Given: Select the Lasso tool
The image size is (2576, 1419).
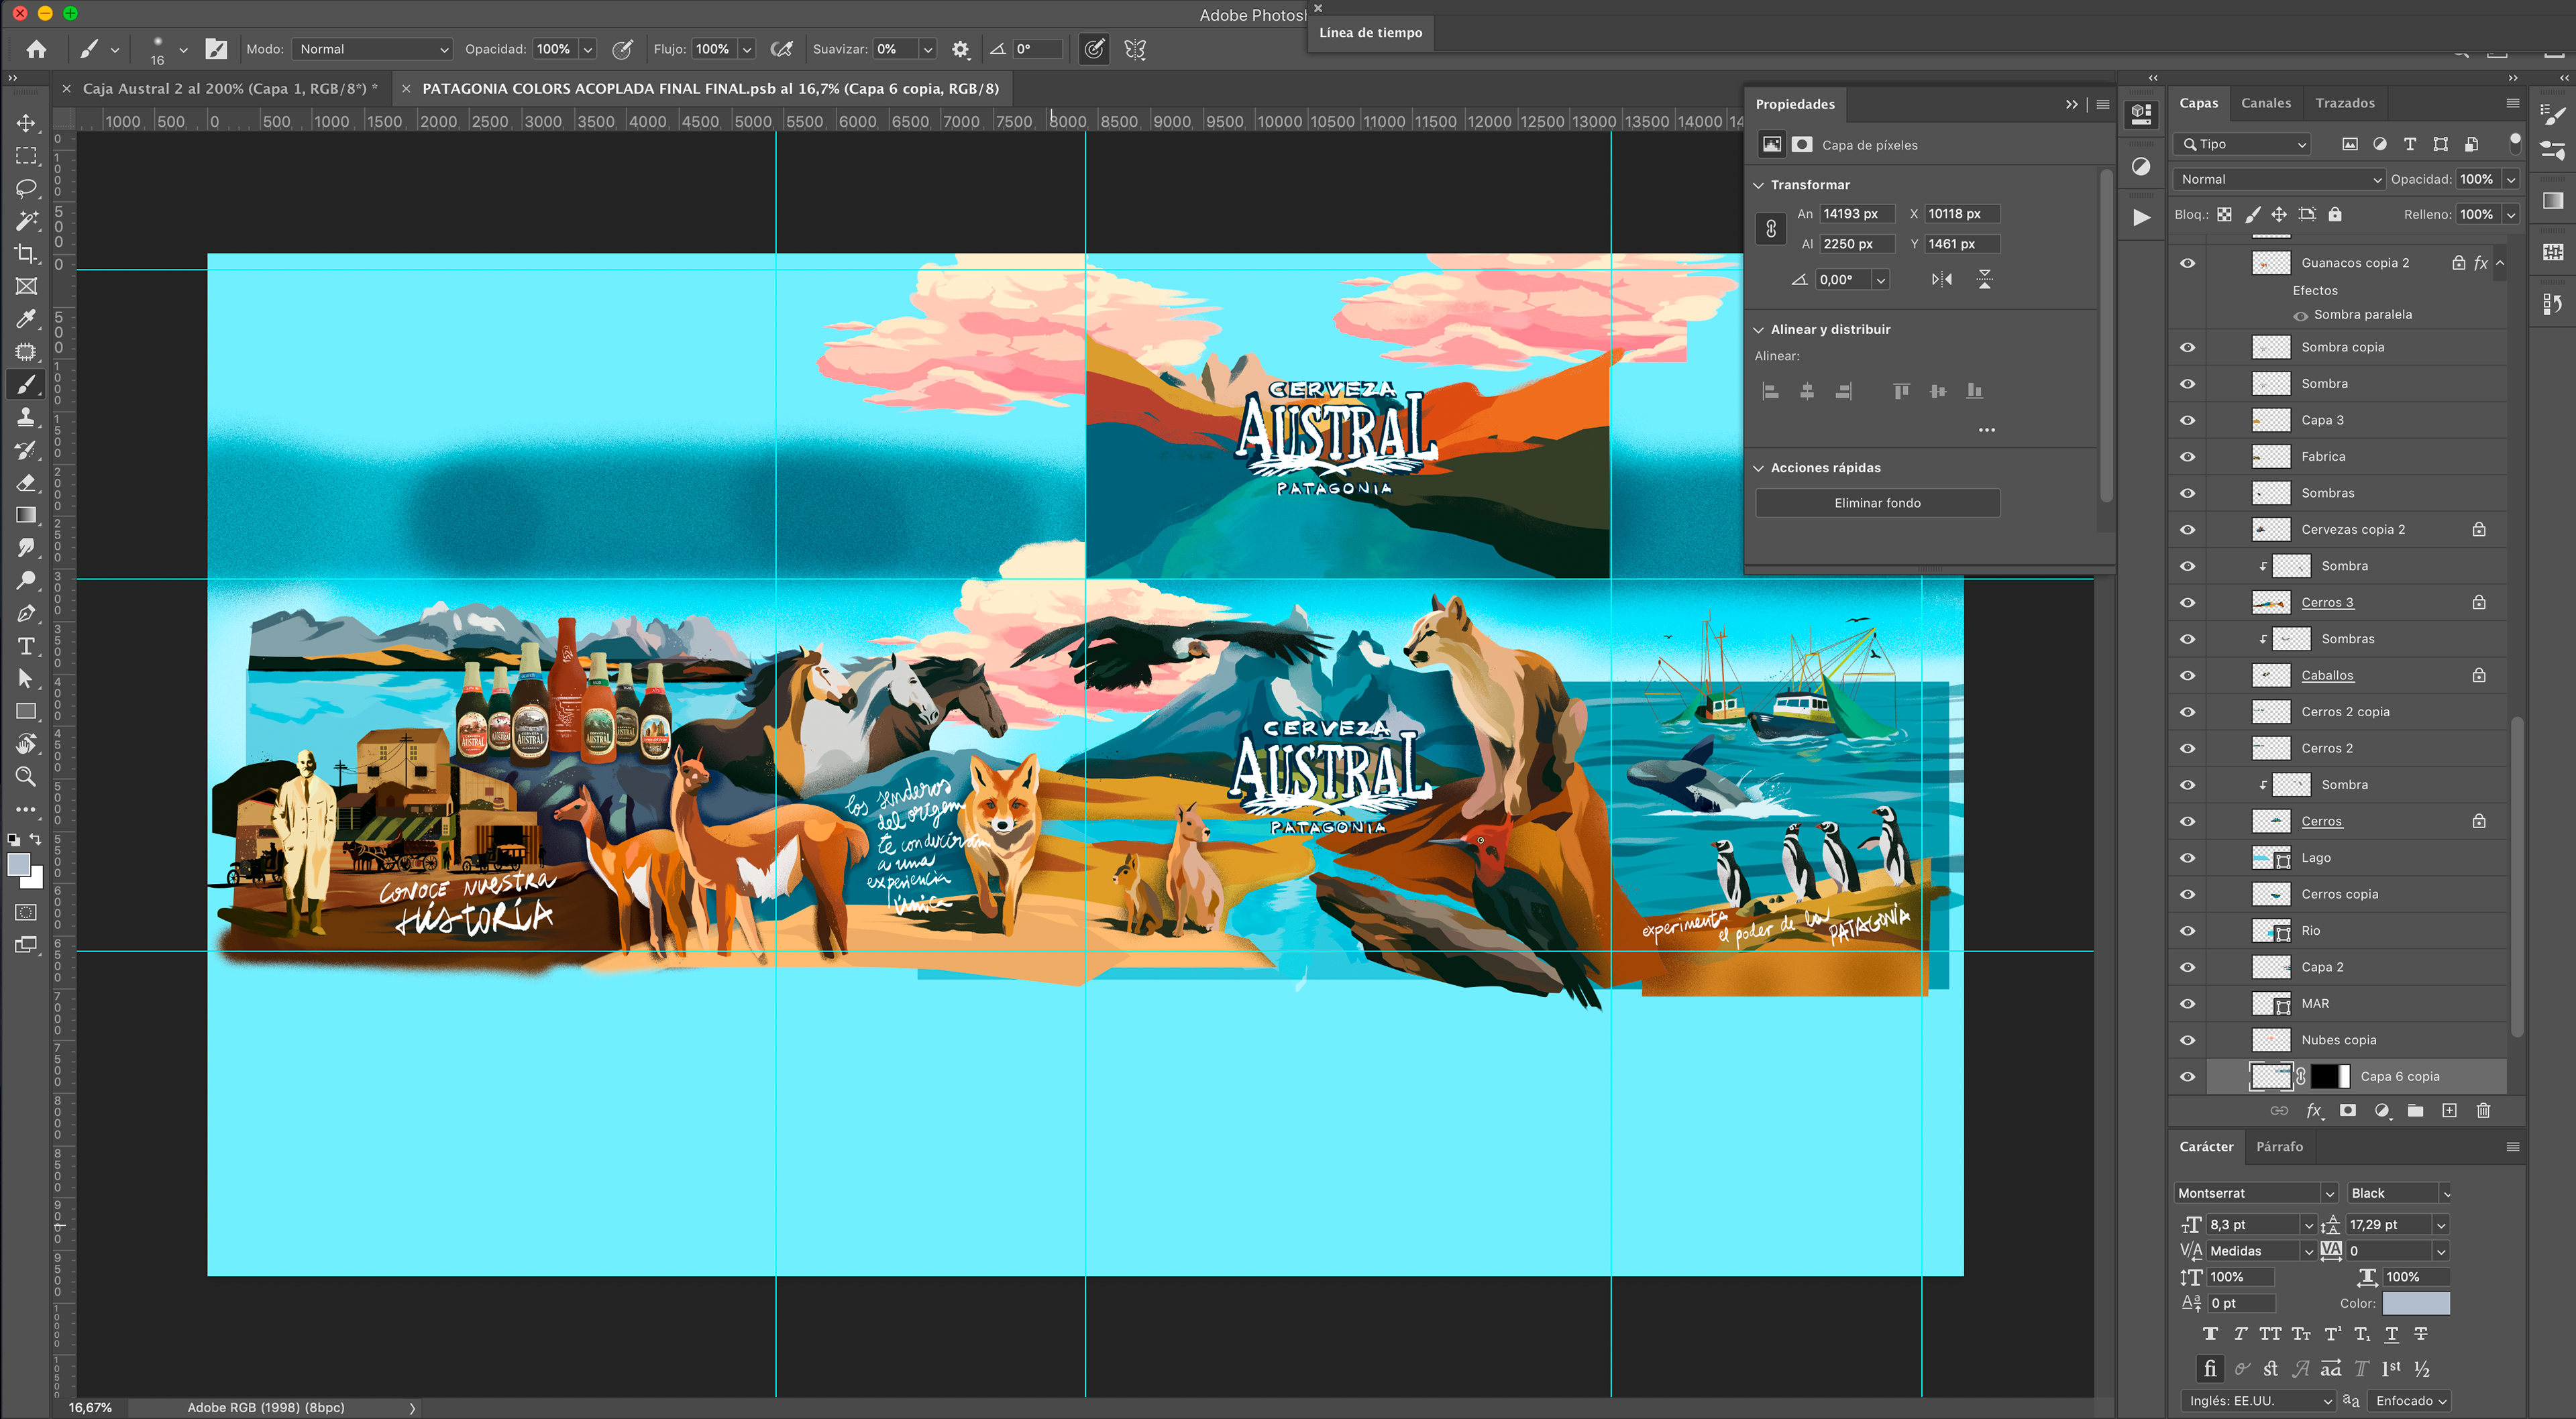Looking at the screenshot, I should point(26,188).
